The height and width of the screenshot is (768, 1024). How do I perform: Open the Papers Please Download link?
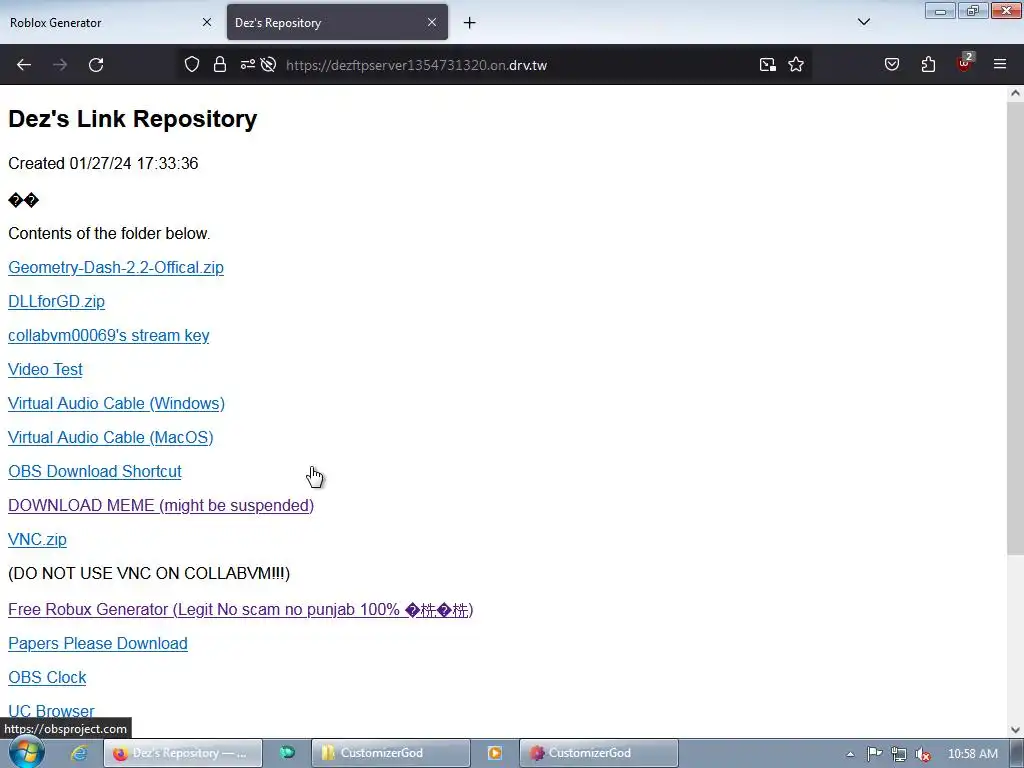pos(98,644)
